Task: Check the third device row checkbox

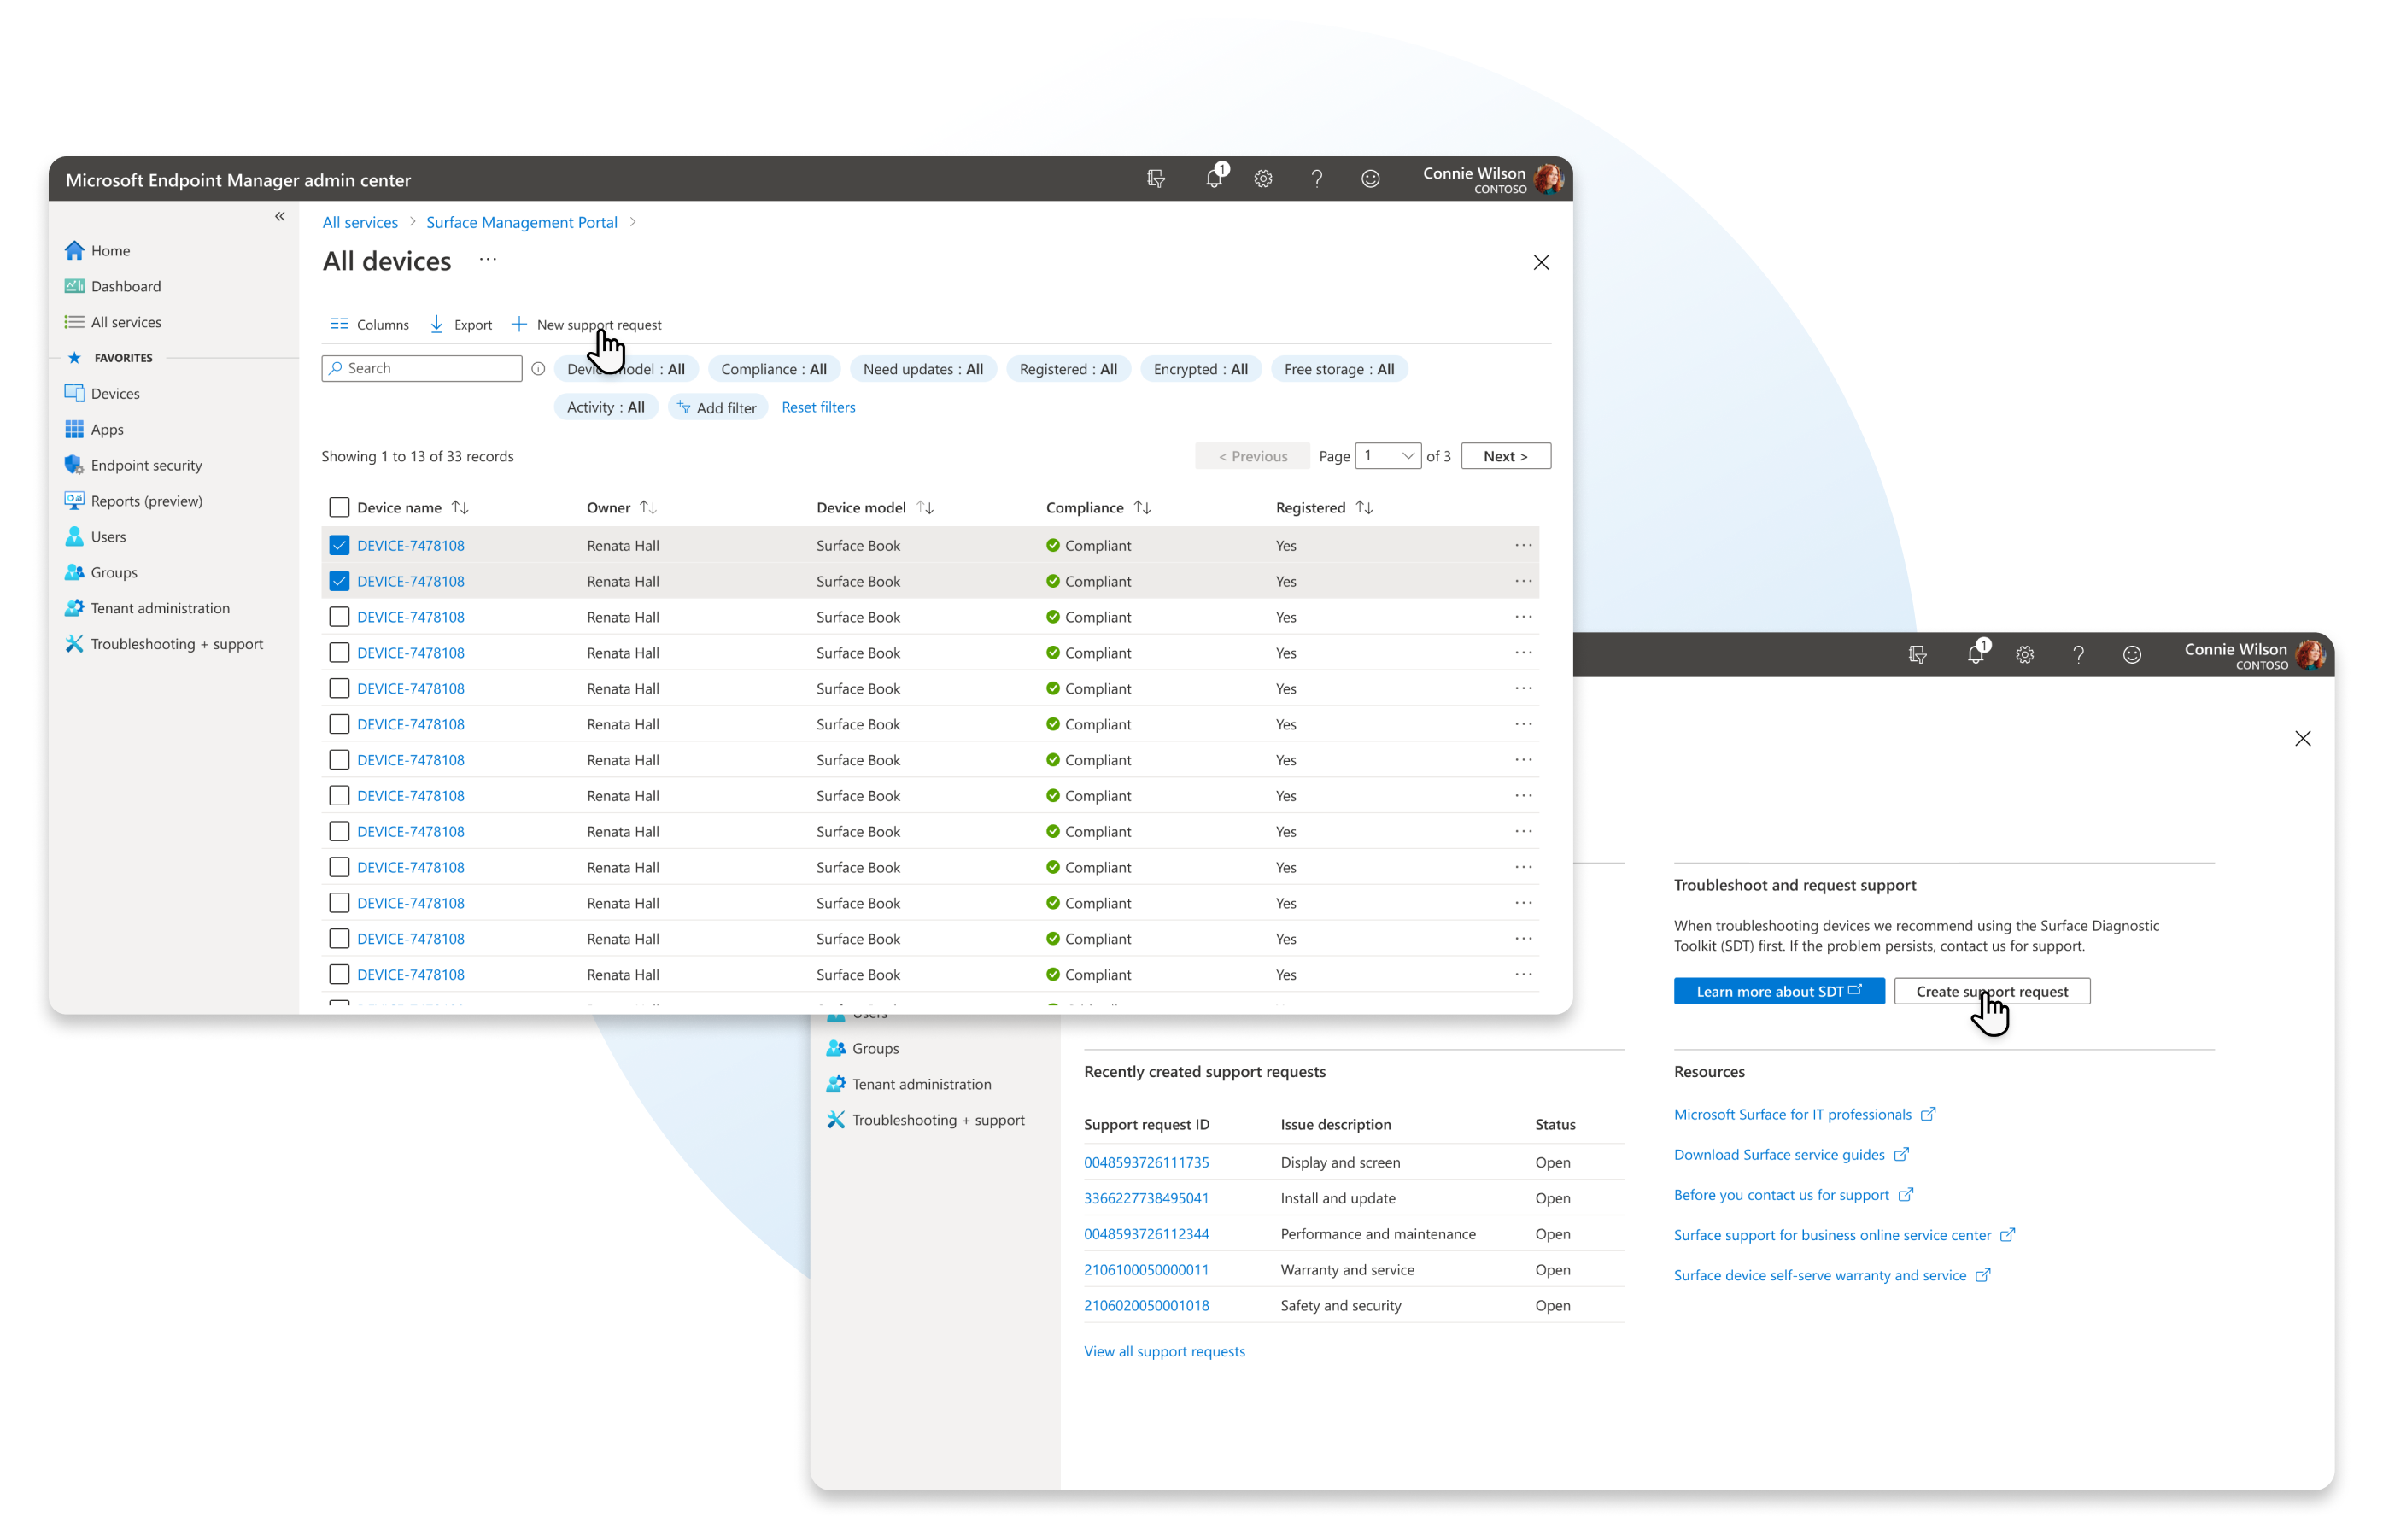Action: coord(339,617)
